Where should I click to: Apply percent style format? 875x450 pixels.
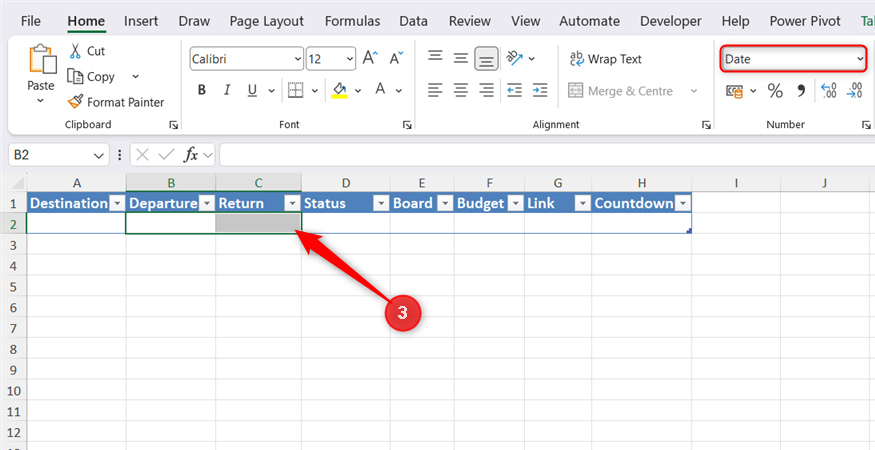(x=775, y=90)
